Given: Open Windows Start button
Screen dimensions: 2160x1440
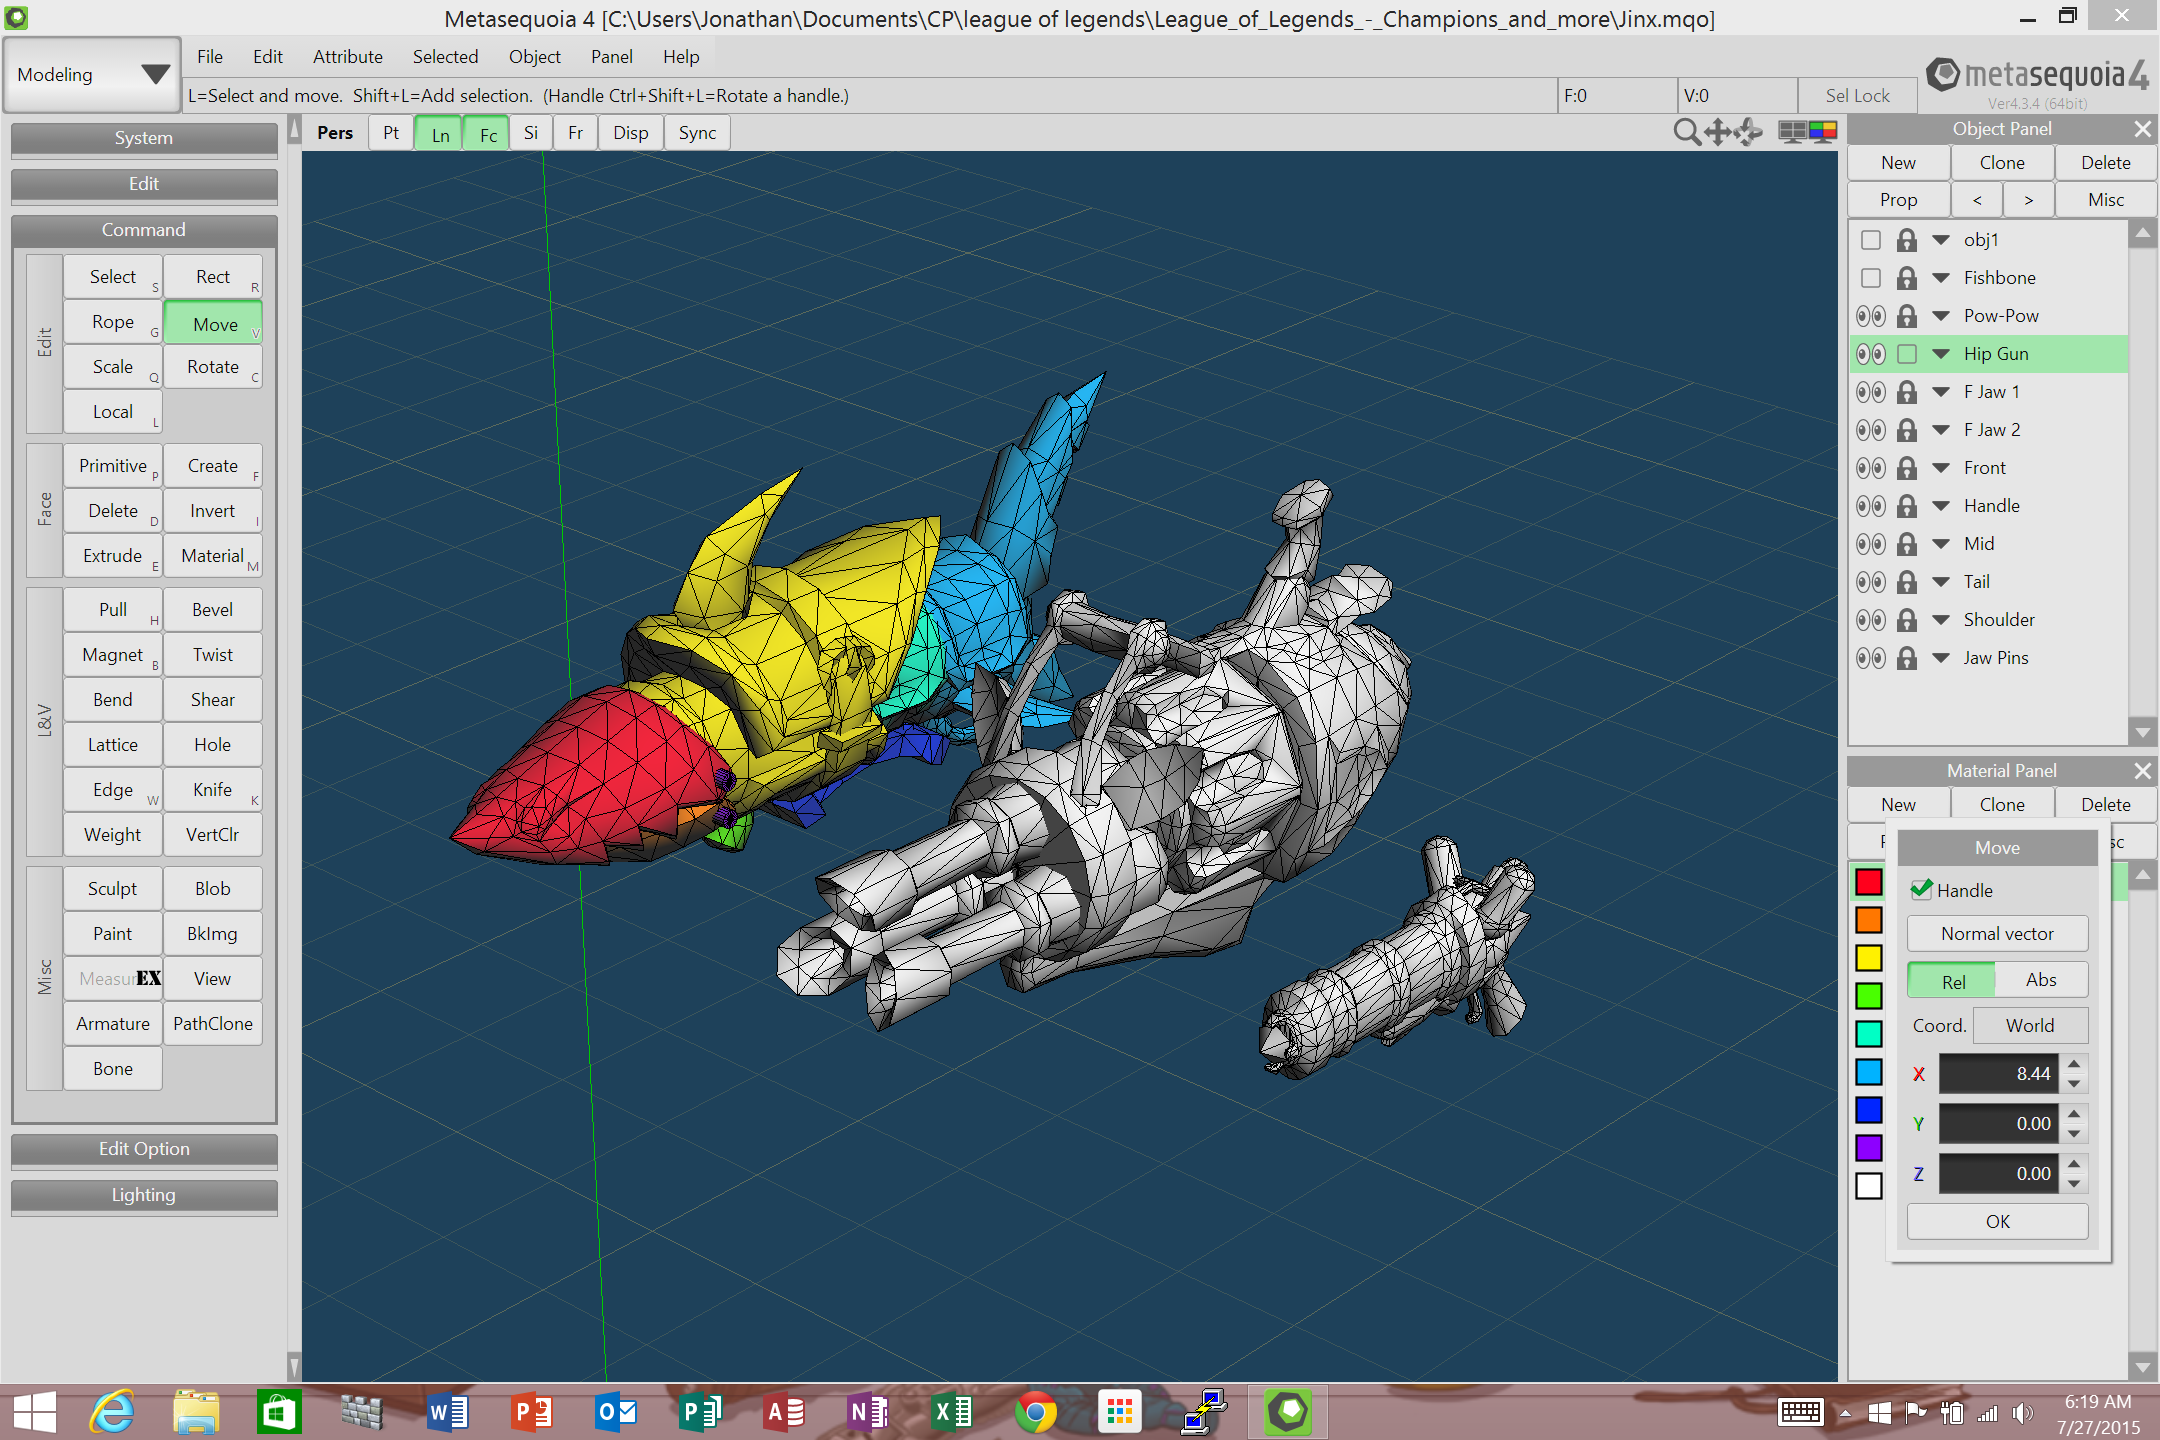Looking at the screenshot, I should (34, 1412).
